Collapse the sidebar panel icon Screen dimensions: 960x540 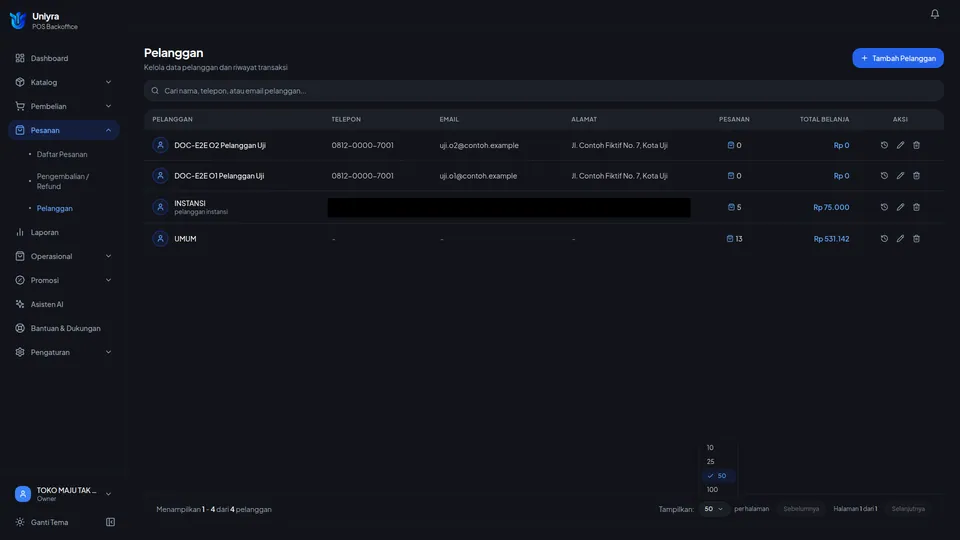tap(110, 522)
